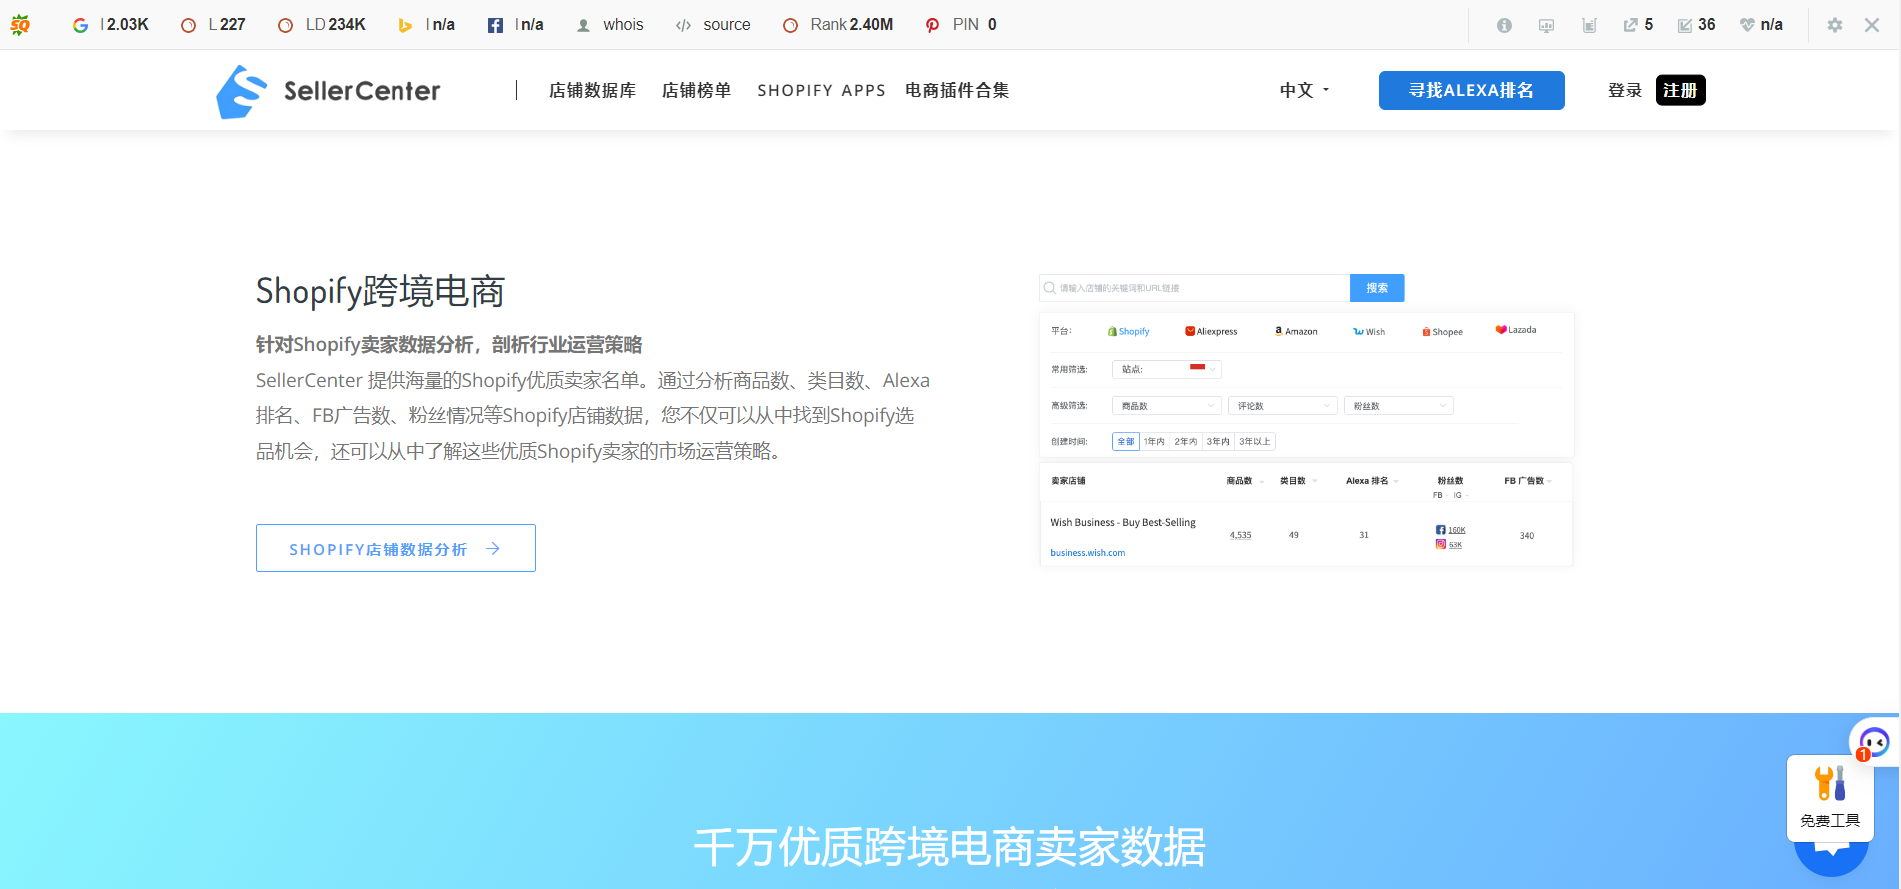Open the store database preview image
This screenshot has height=889, width=1901.
pyautogui.click(x=1306, y=420)
